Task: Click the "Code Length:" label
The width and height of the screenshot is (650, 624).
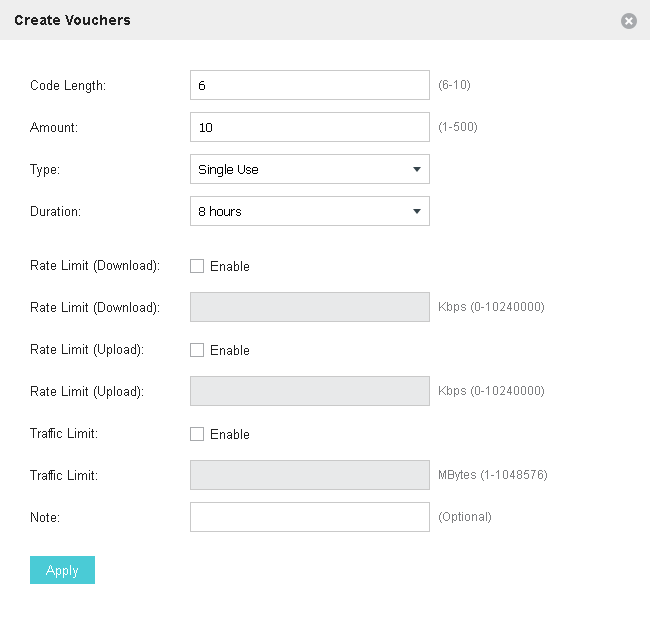Action: (68, 86)
